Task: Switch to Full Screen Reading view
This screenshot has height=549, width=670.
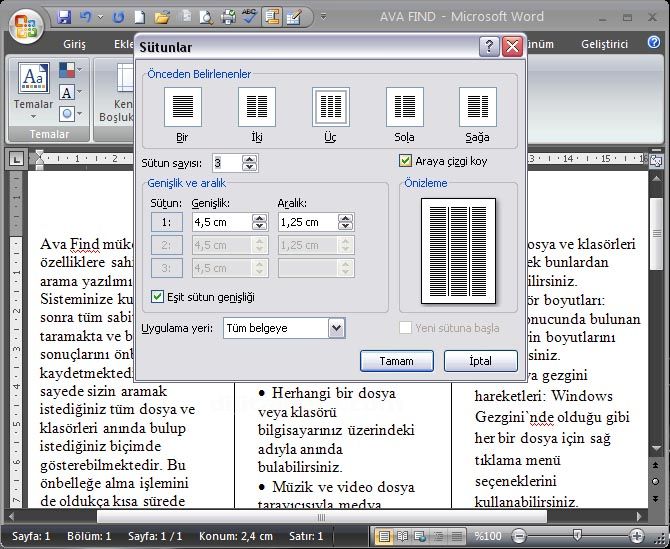Action: click(x=402, y=536)
